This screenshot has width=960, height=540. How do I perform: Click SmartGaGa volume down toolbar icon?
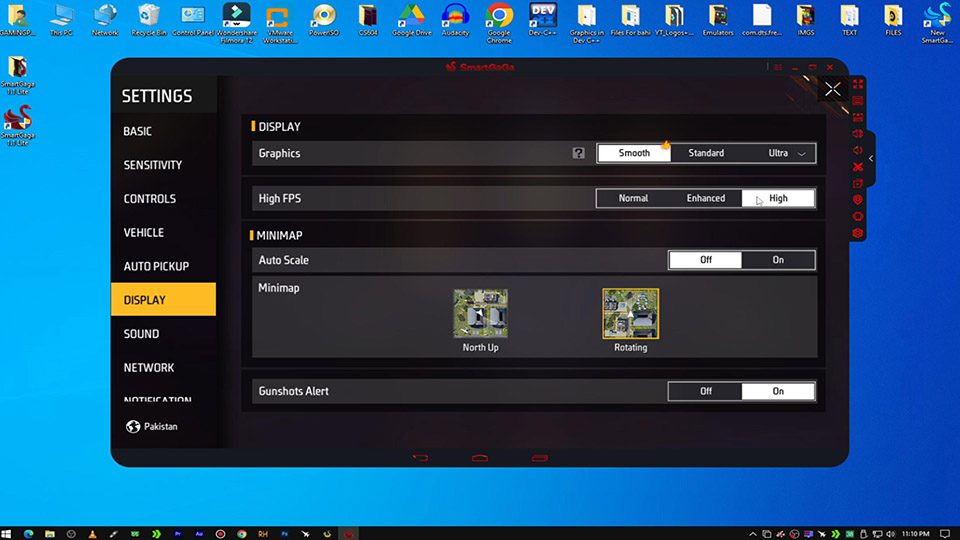(x=858, y=150)
